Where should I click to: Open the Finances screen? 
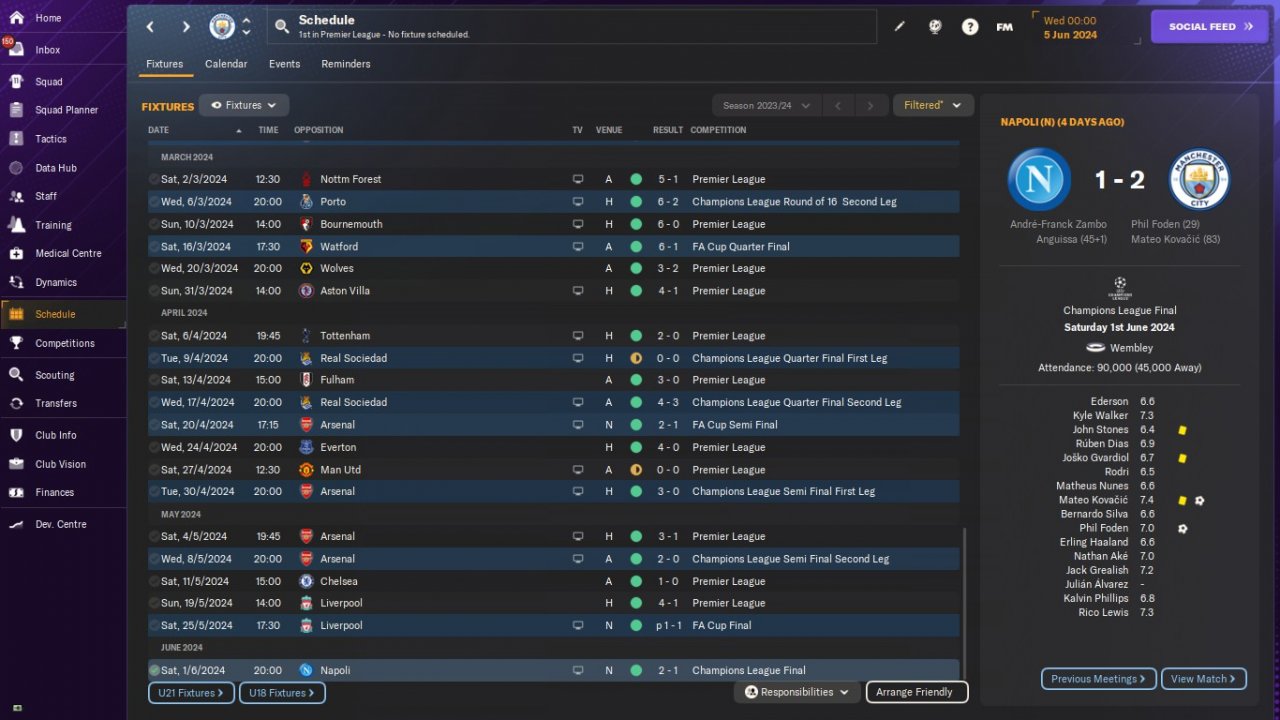(x=63, y=492)
